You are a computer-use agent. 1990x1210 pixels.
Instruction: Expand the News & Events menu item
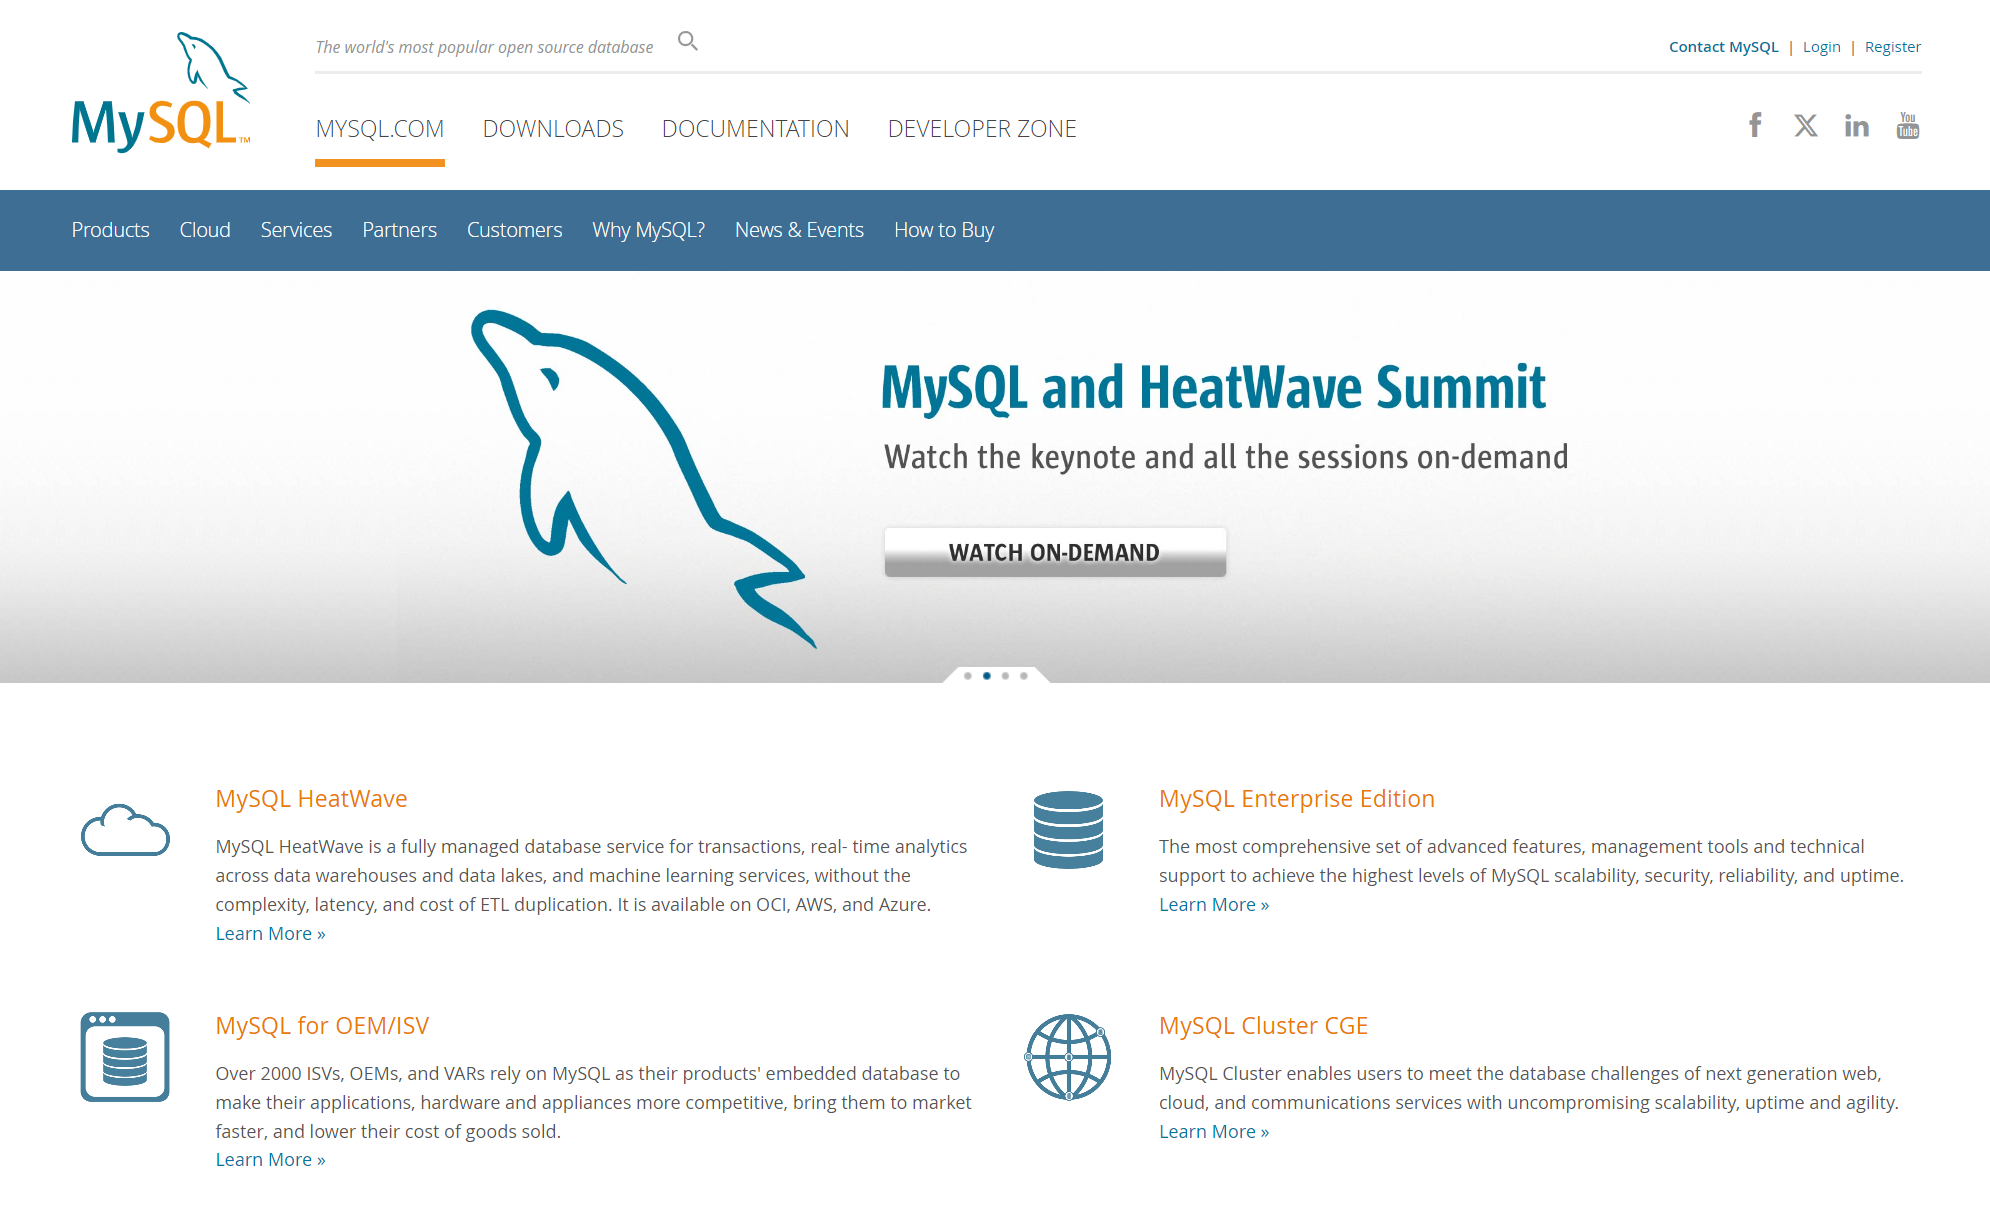pyautogui.click(x=799, y=229)
